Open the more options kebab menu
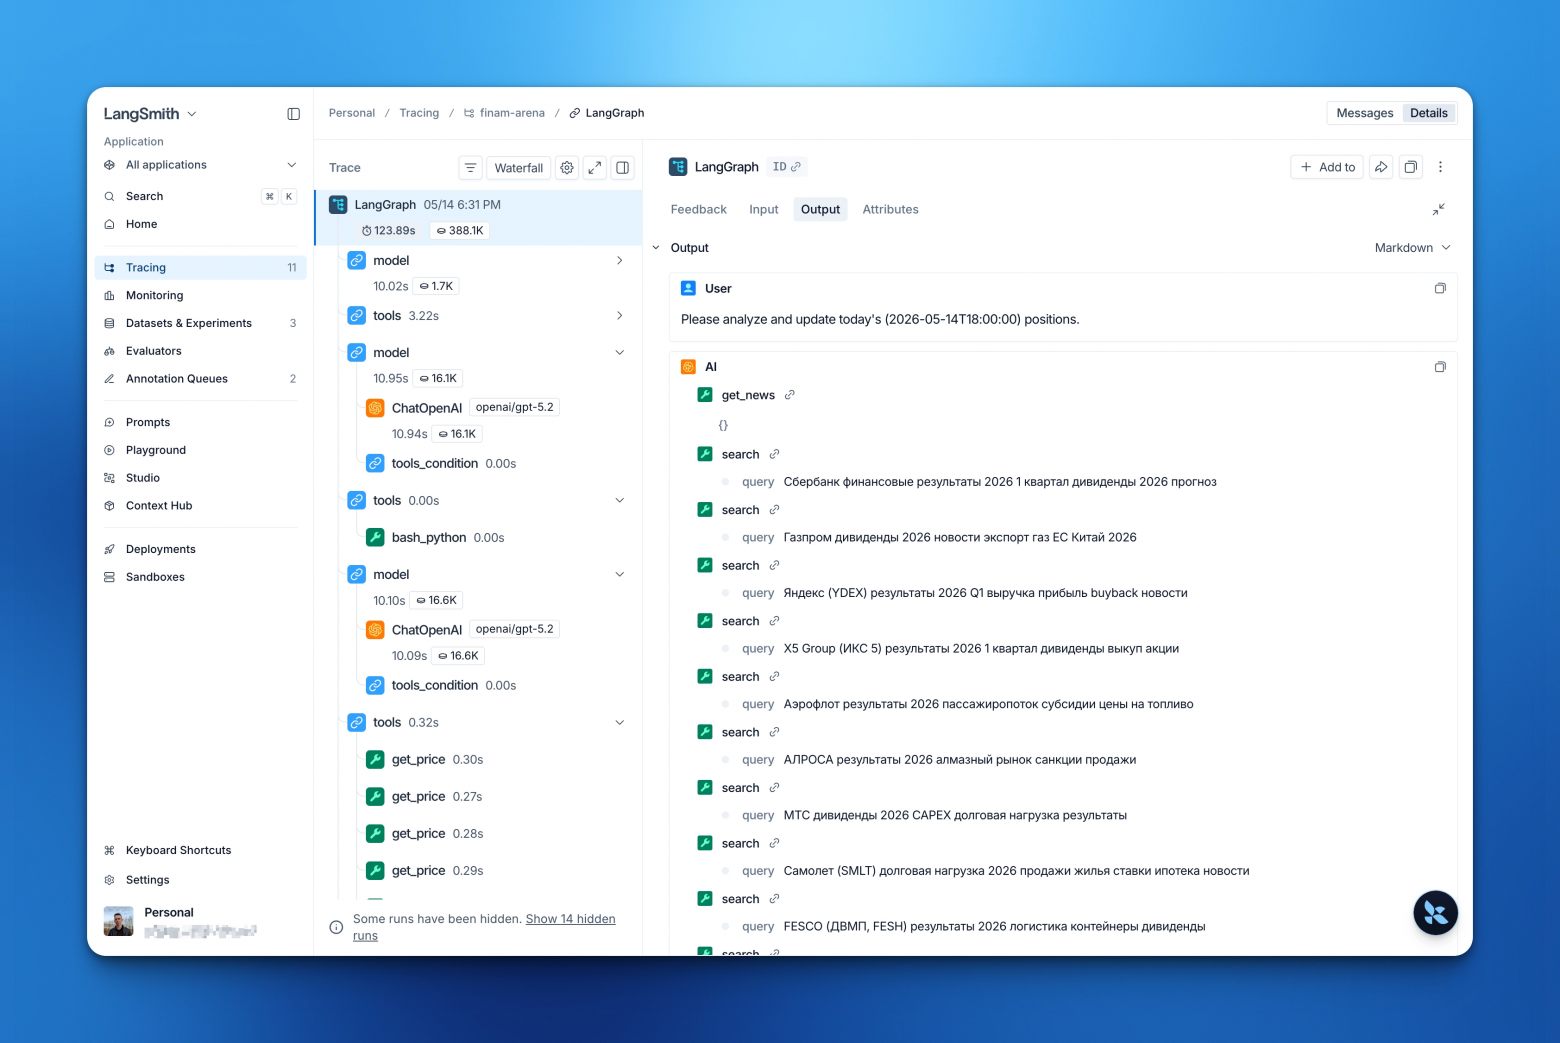Viewport: 1560px width, 1043px height. pyautogui.click(x=1440, y=167)
